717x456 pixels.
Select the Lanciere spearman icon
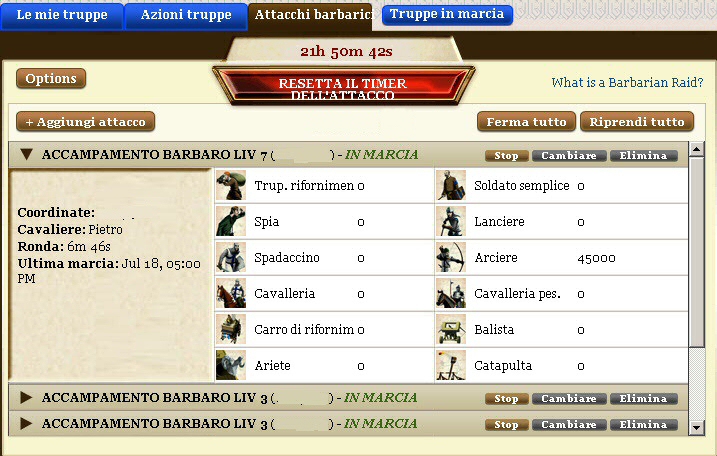pyautogui.click(x=451, y=221)
